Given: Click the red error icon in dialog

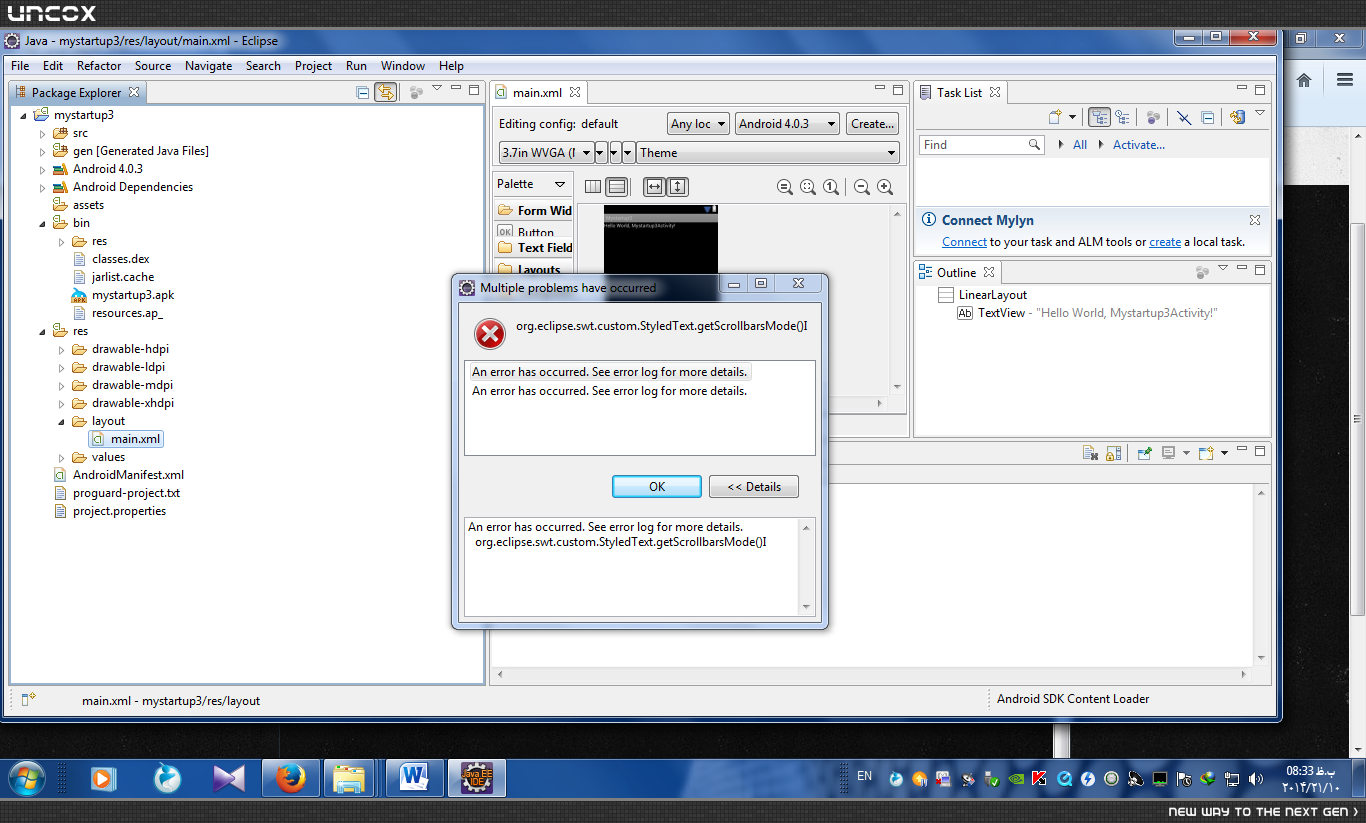Looking at the screenshot, I should 490,334.
